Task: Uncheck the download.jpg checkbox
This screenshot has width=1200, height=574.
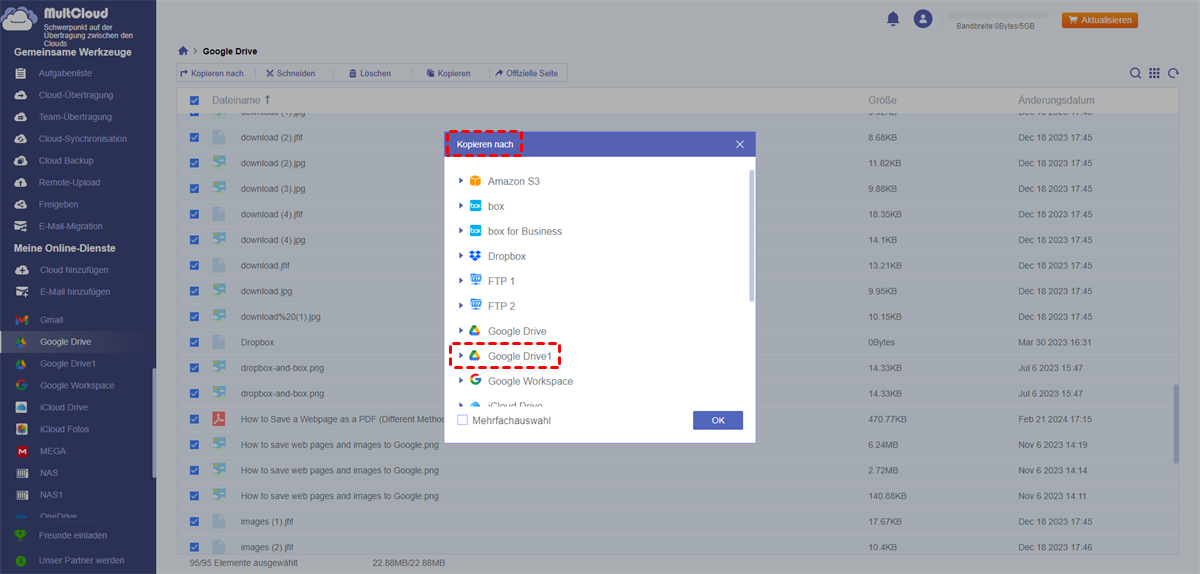Action: click(x=194, y=291)
